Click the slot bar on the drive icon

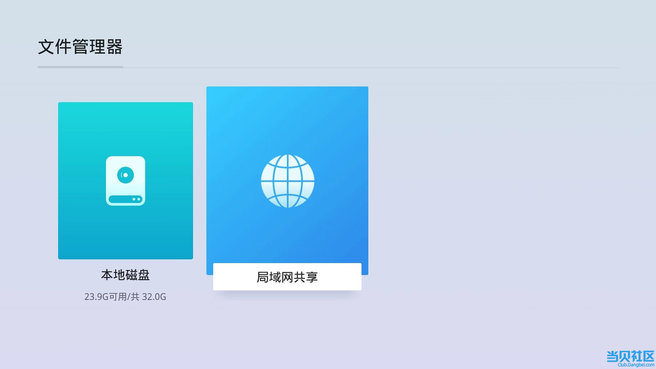(x=126, y=199)
